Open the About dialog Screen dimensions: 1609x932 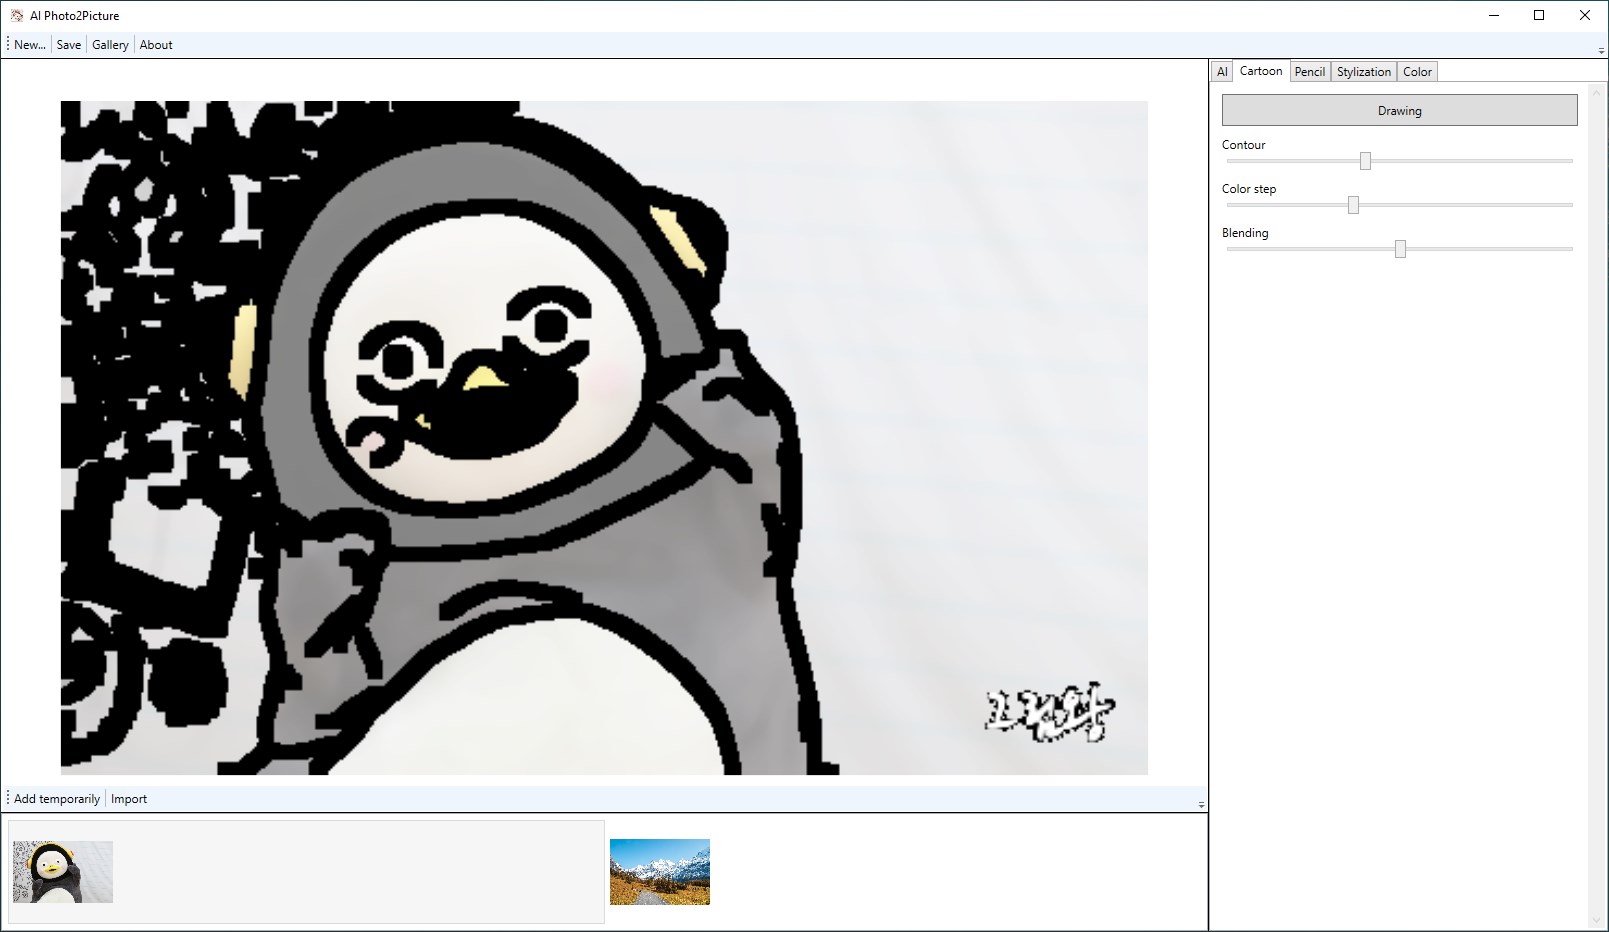pos(156,45)
